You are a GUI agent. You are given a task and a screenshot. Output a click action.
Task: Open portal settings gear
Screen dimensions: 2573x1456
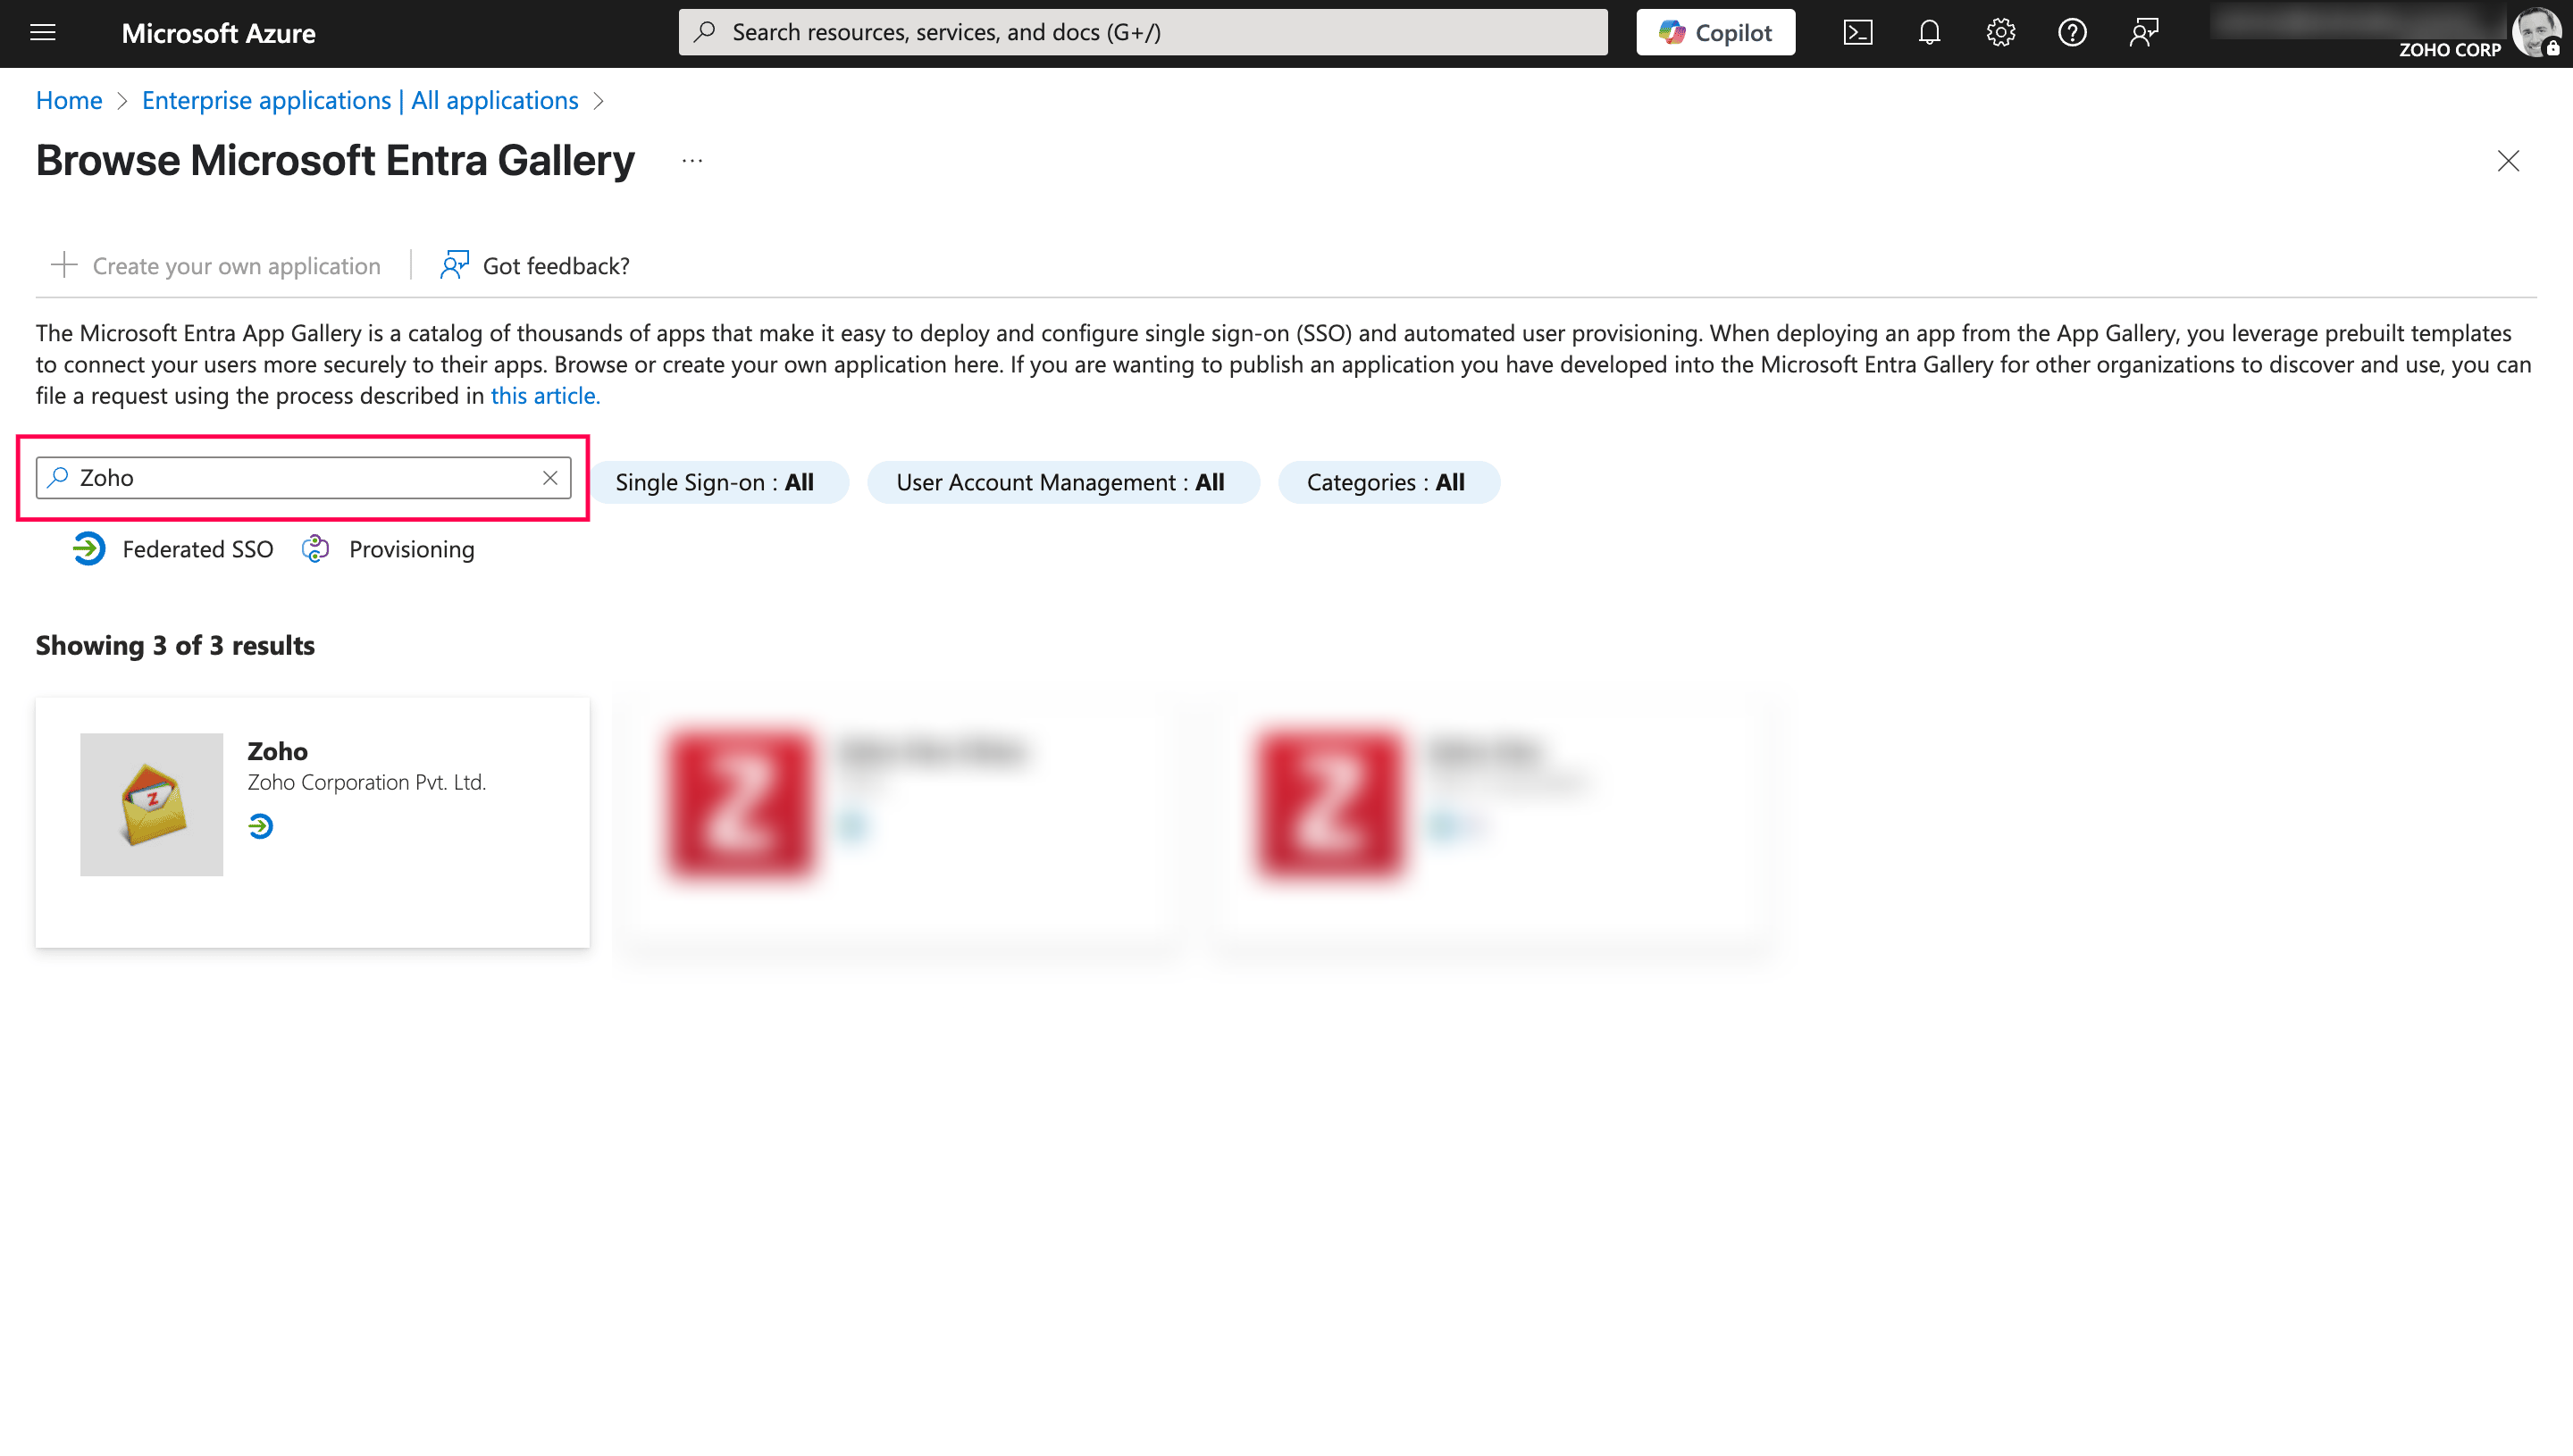(2000, 33)
